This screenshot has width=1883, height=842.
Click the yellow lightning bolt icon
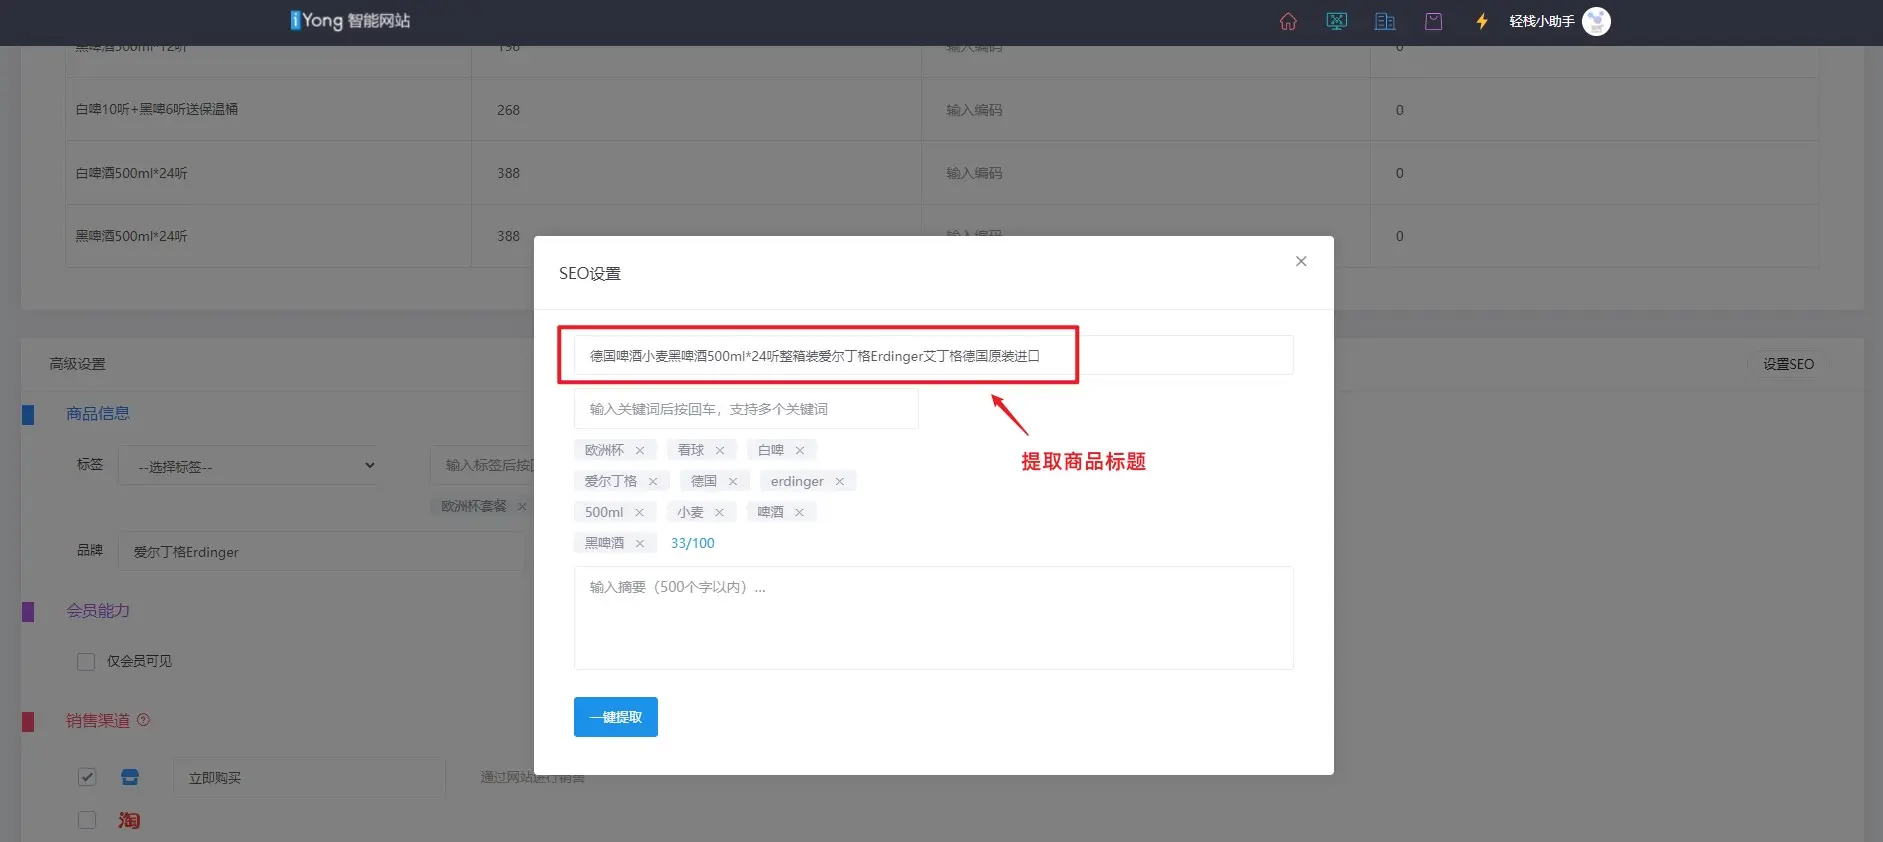[1482, 21]
